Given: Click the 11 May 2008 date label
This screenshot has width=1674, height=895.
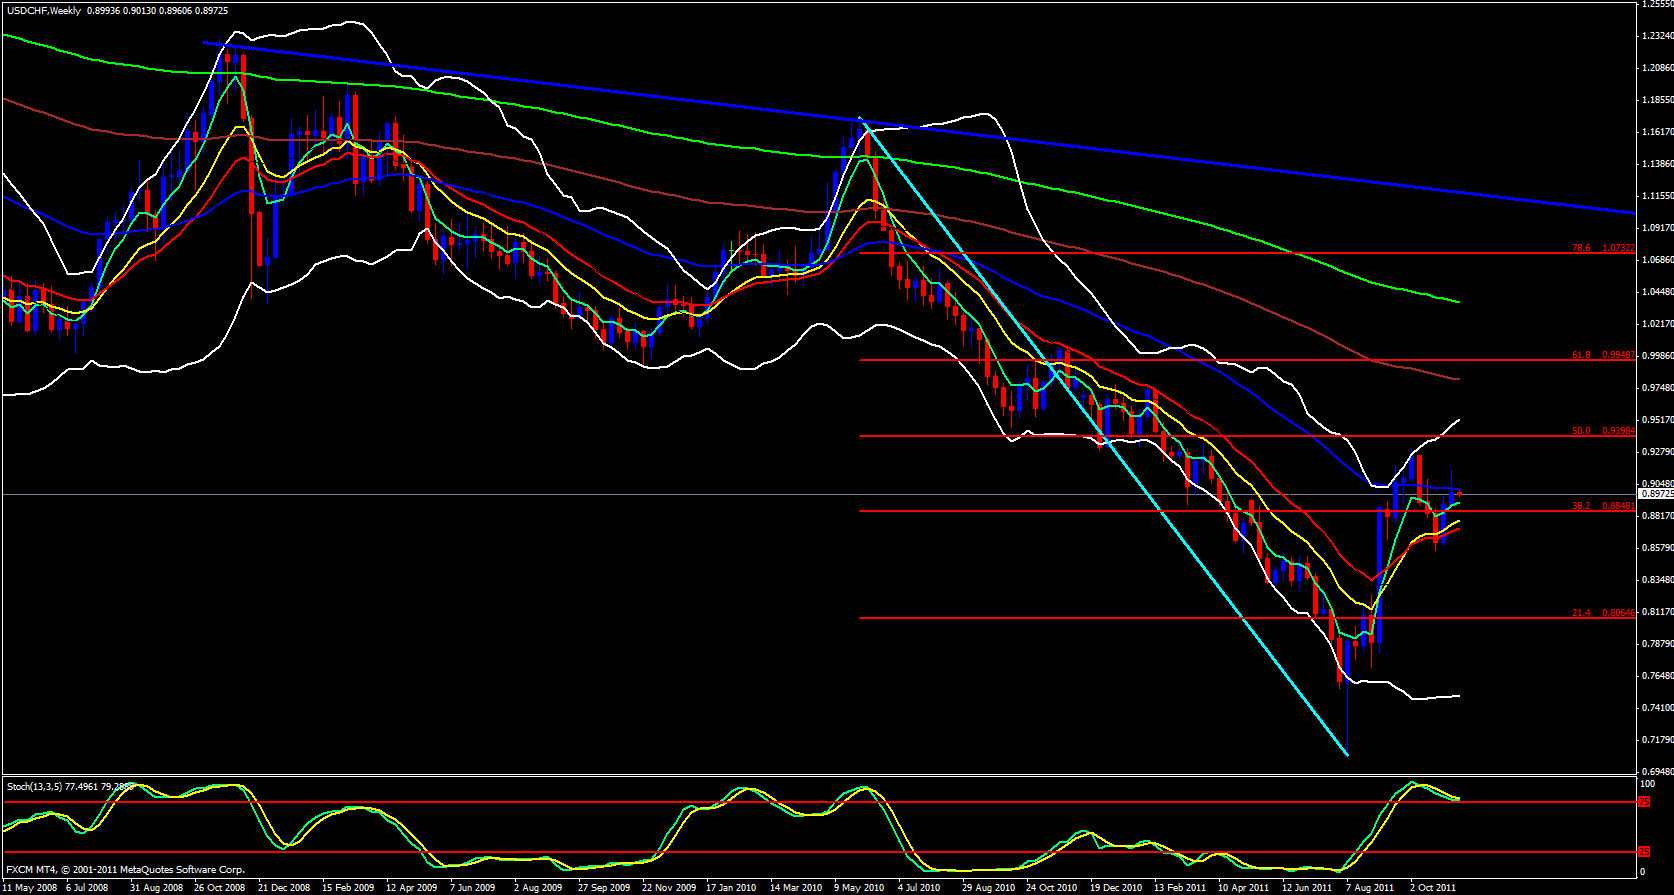Looking at the screenshot, I should click(x=30, y=888).
